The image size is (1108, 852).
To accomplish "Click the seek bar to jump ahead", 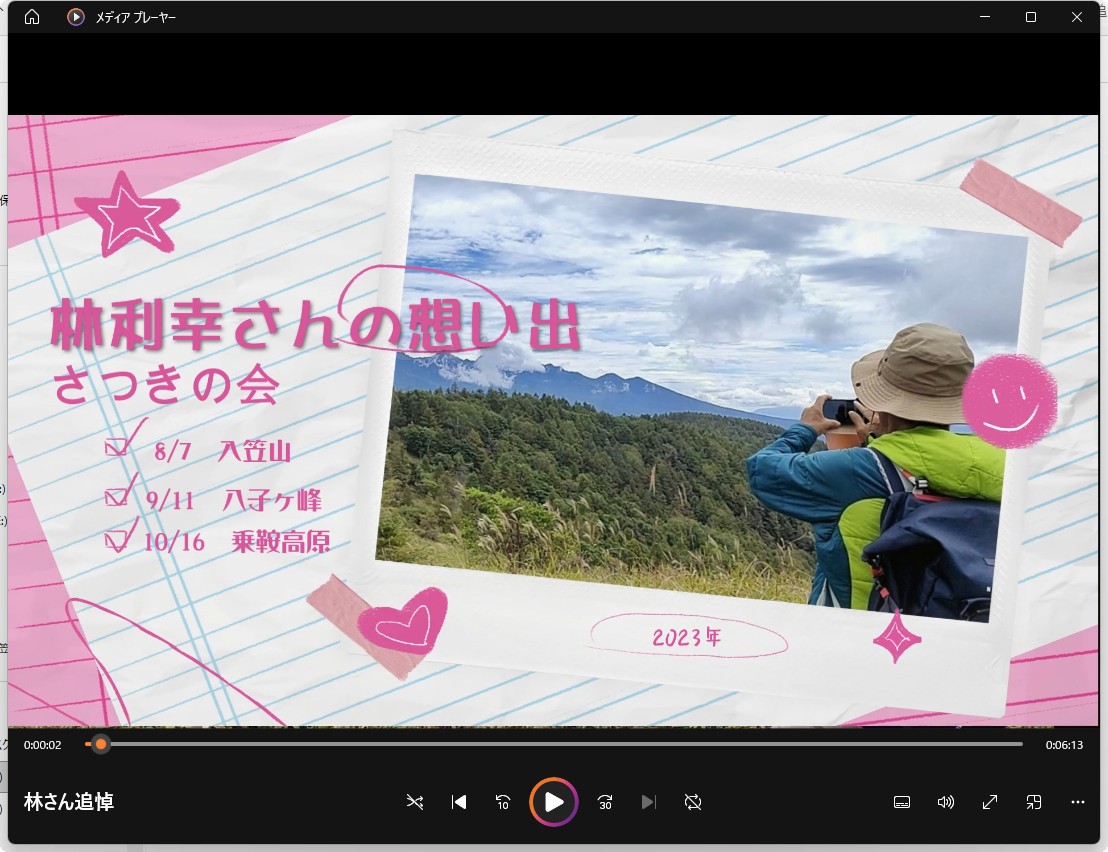I will [x=560, y=744].
